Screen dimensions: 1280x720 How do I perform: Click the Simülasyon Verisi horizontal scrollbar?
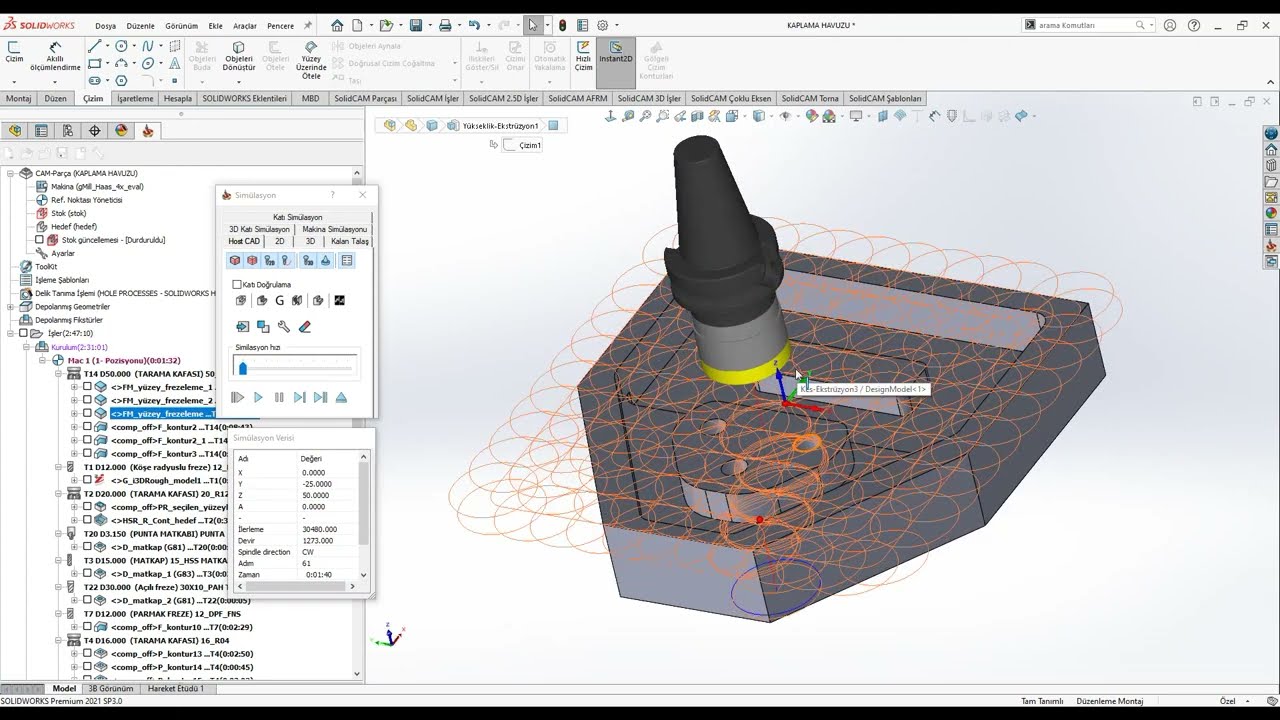click(x=295, y=587)
